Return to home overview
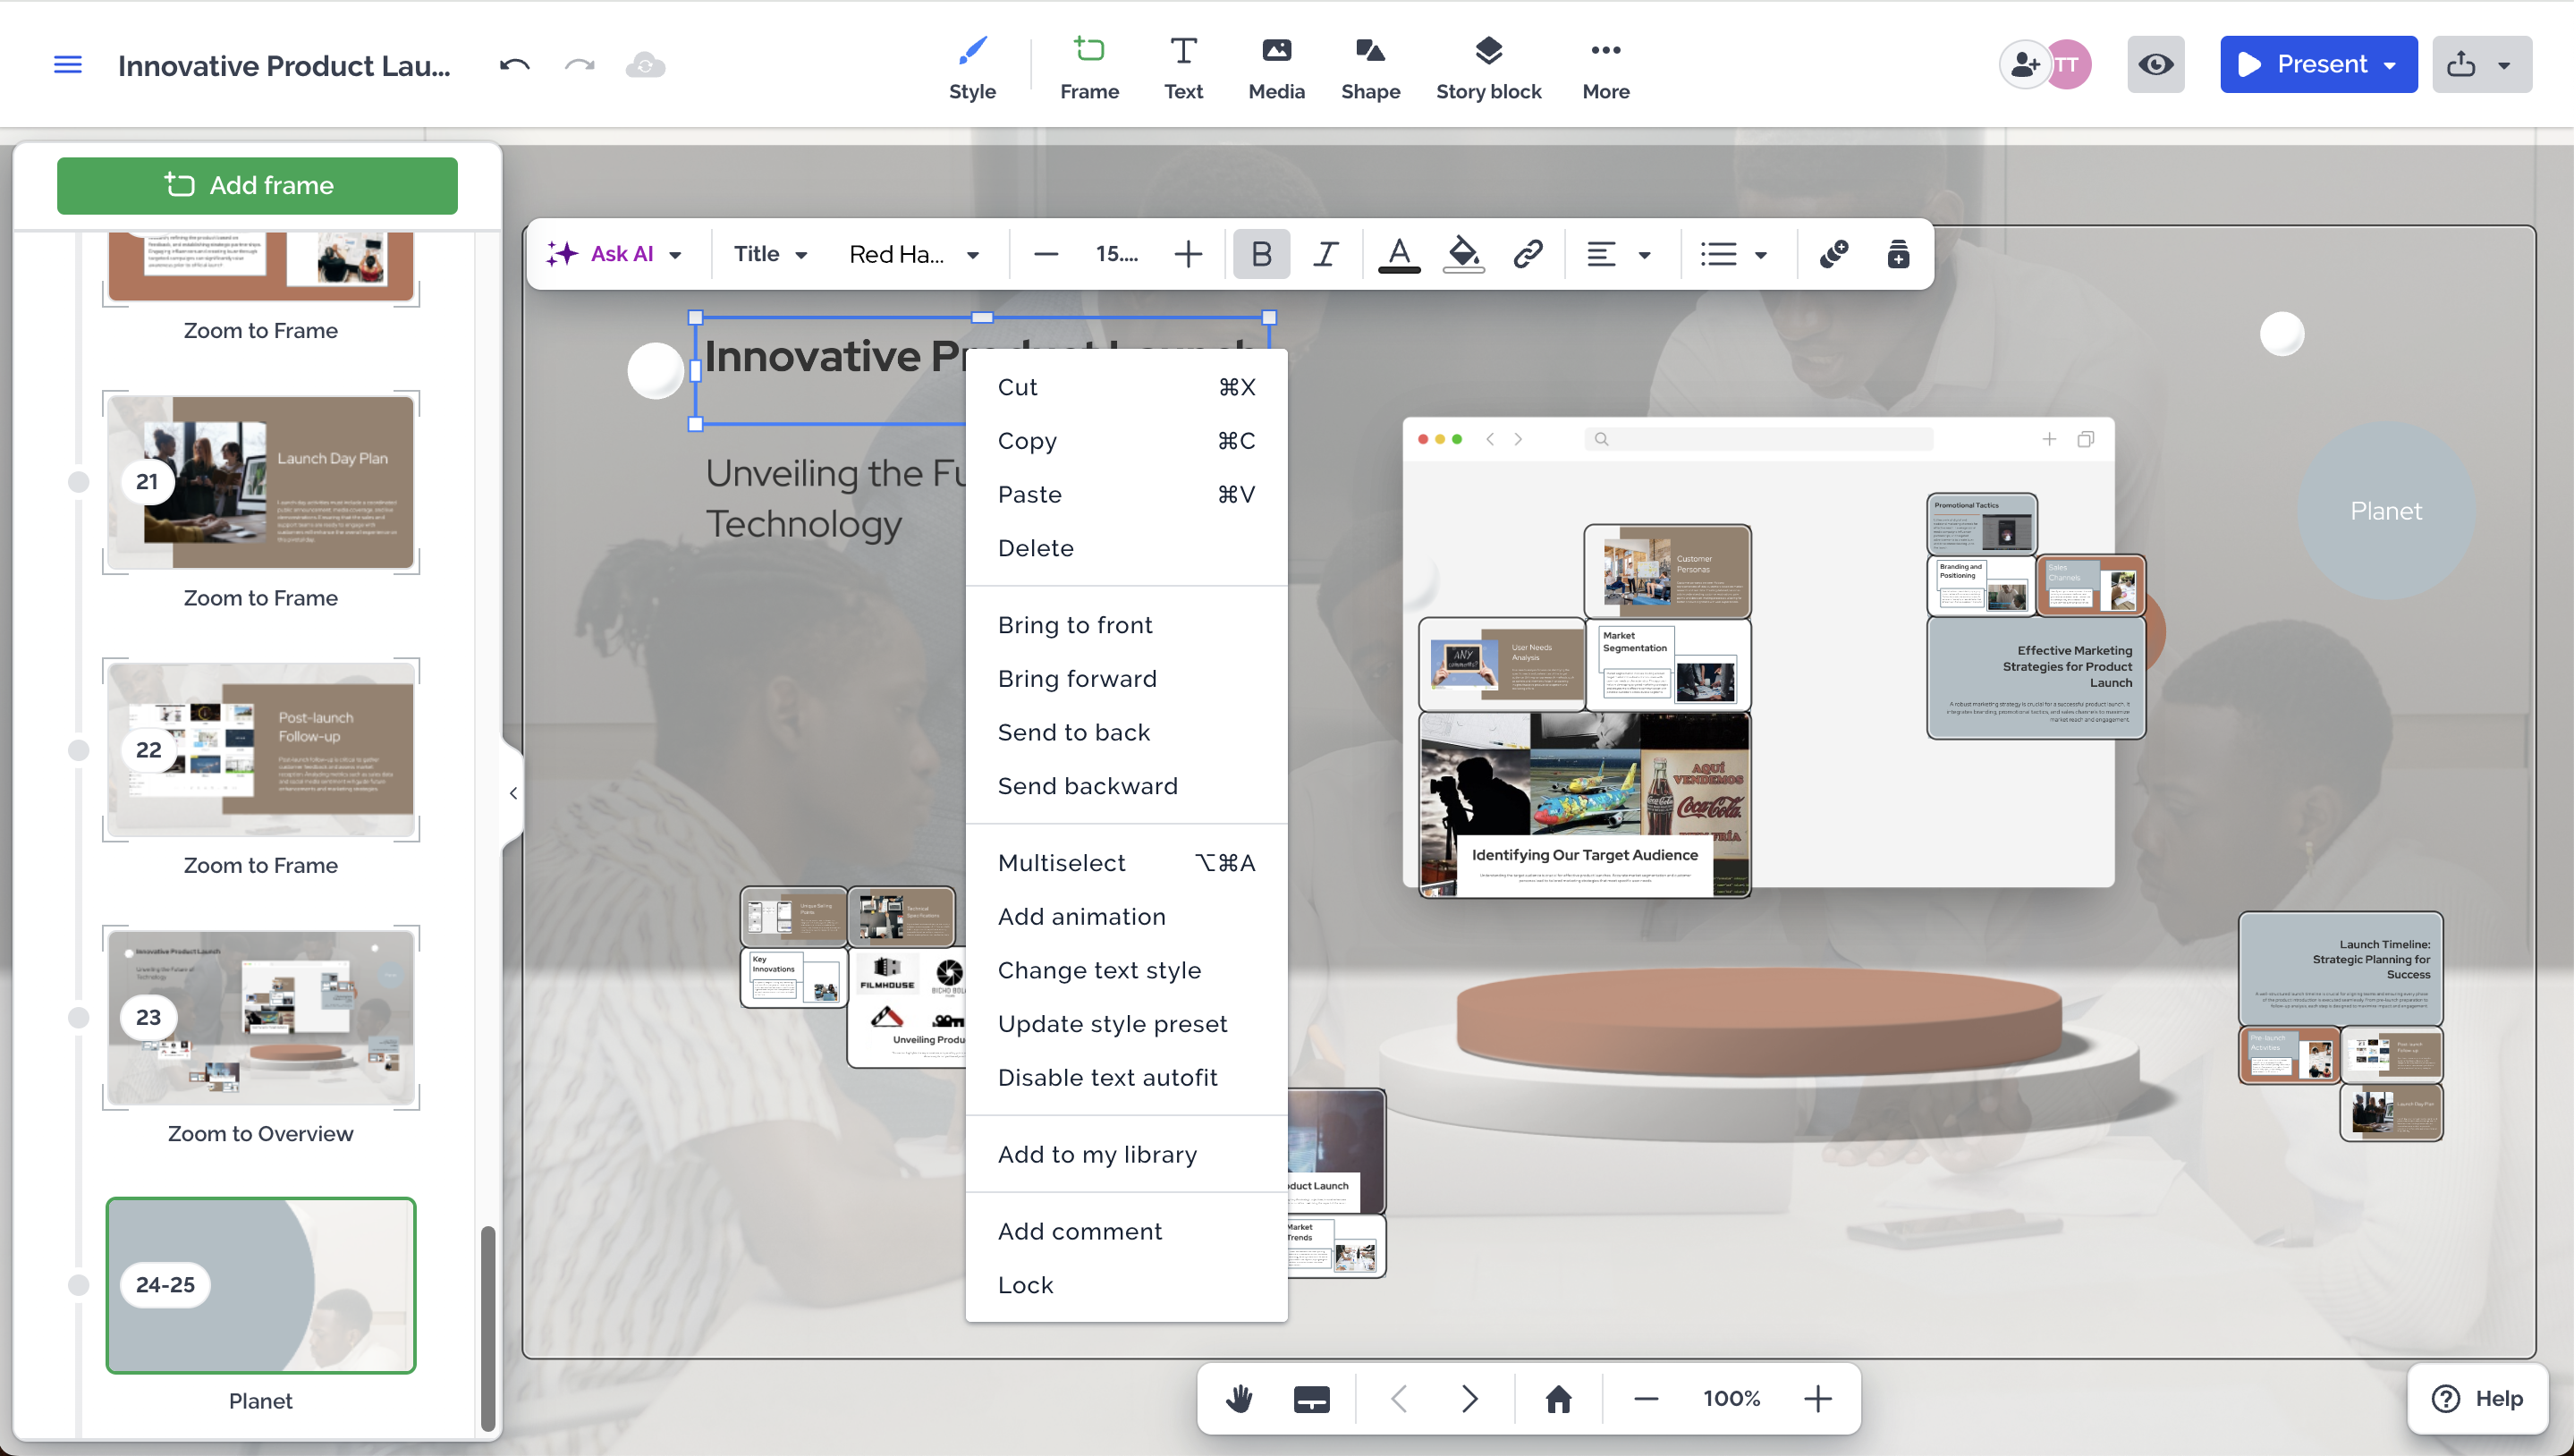This screenshot has height=1456, width=2574. 1558,1399
